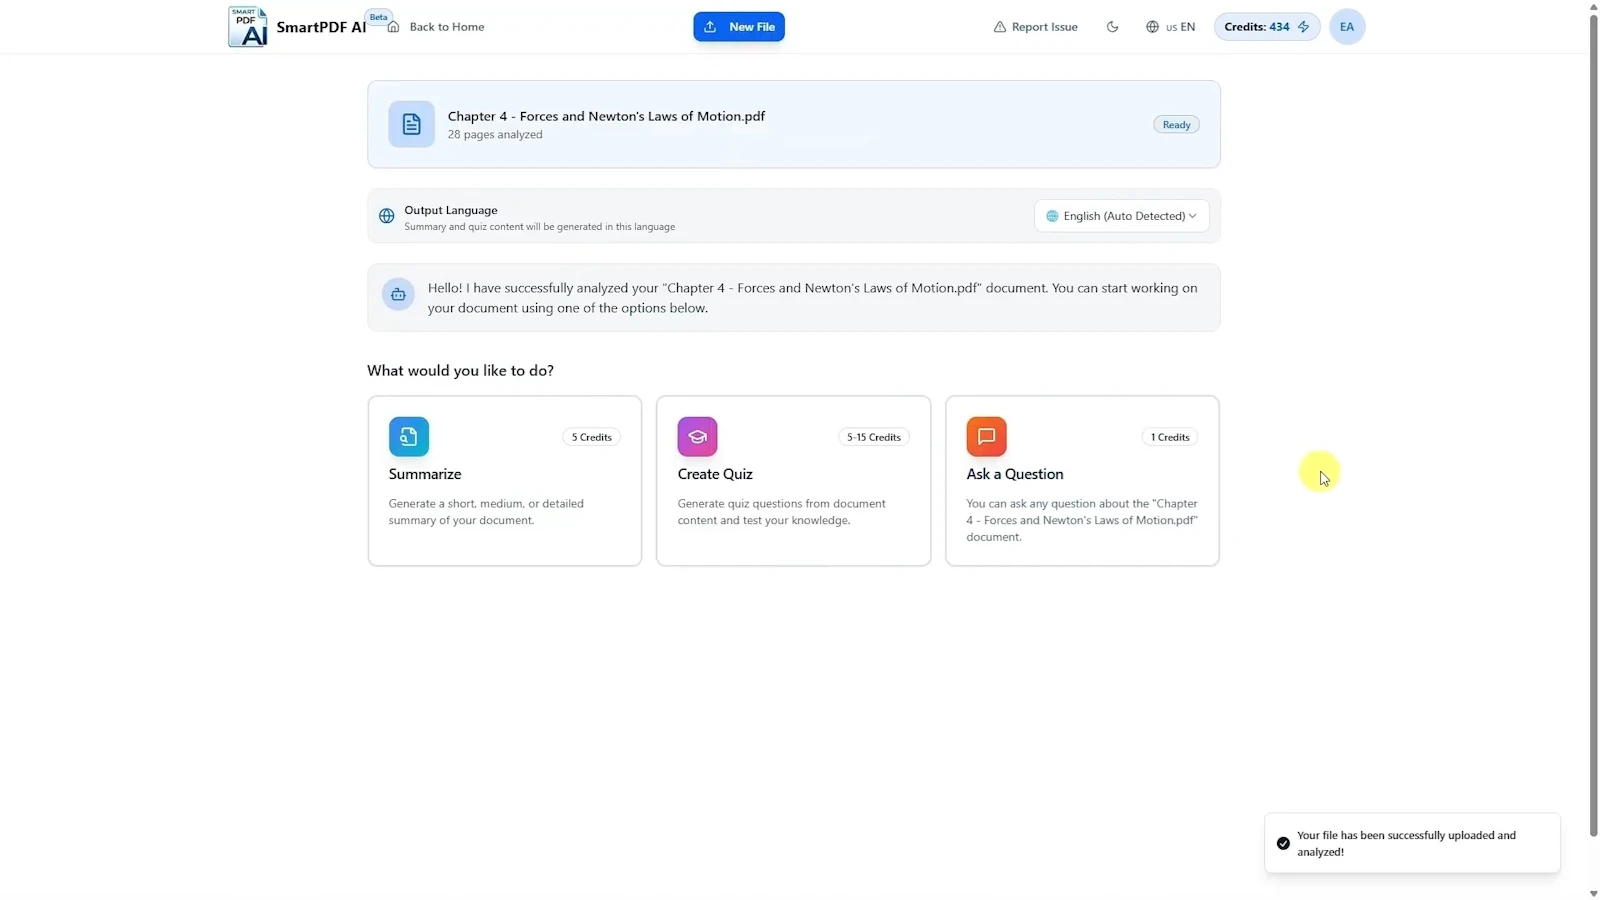Click the Back to Home link

coord(446,27)
